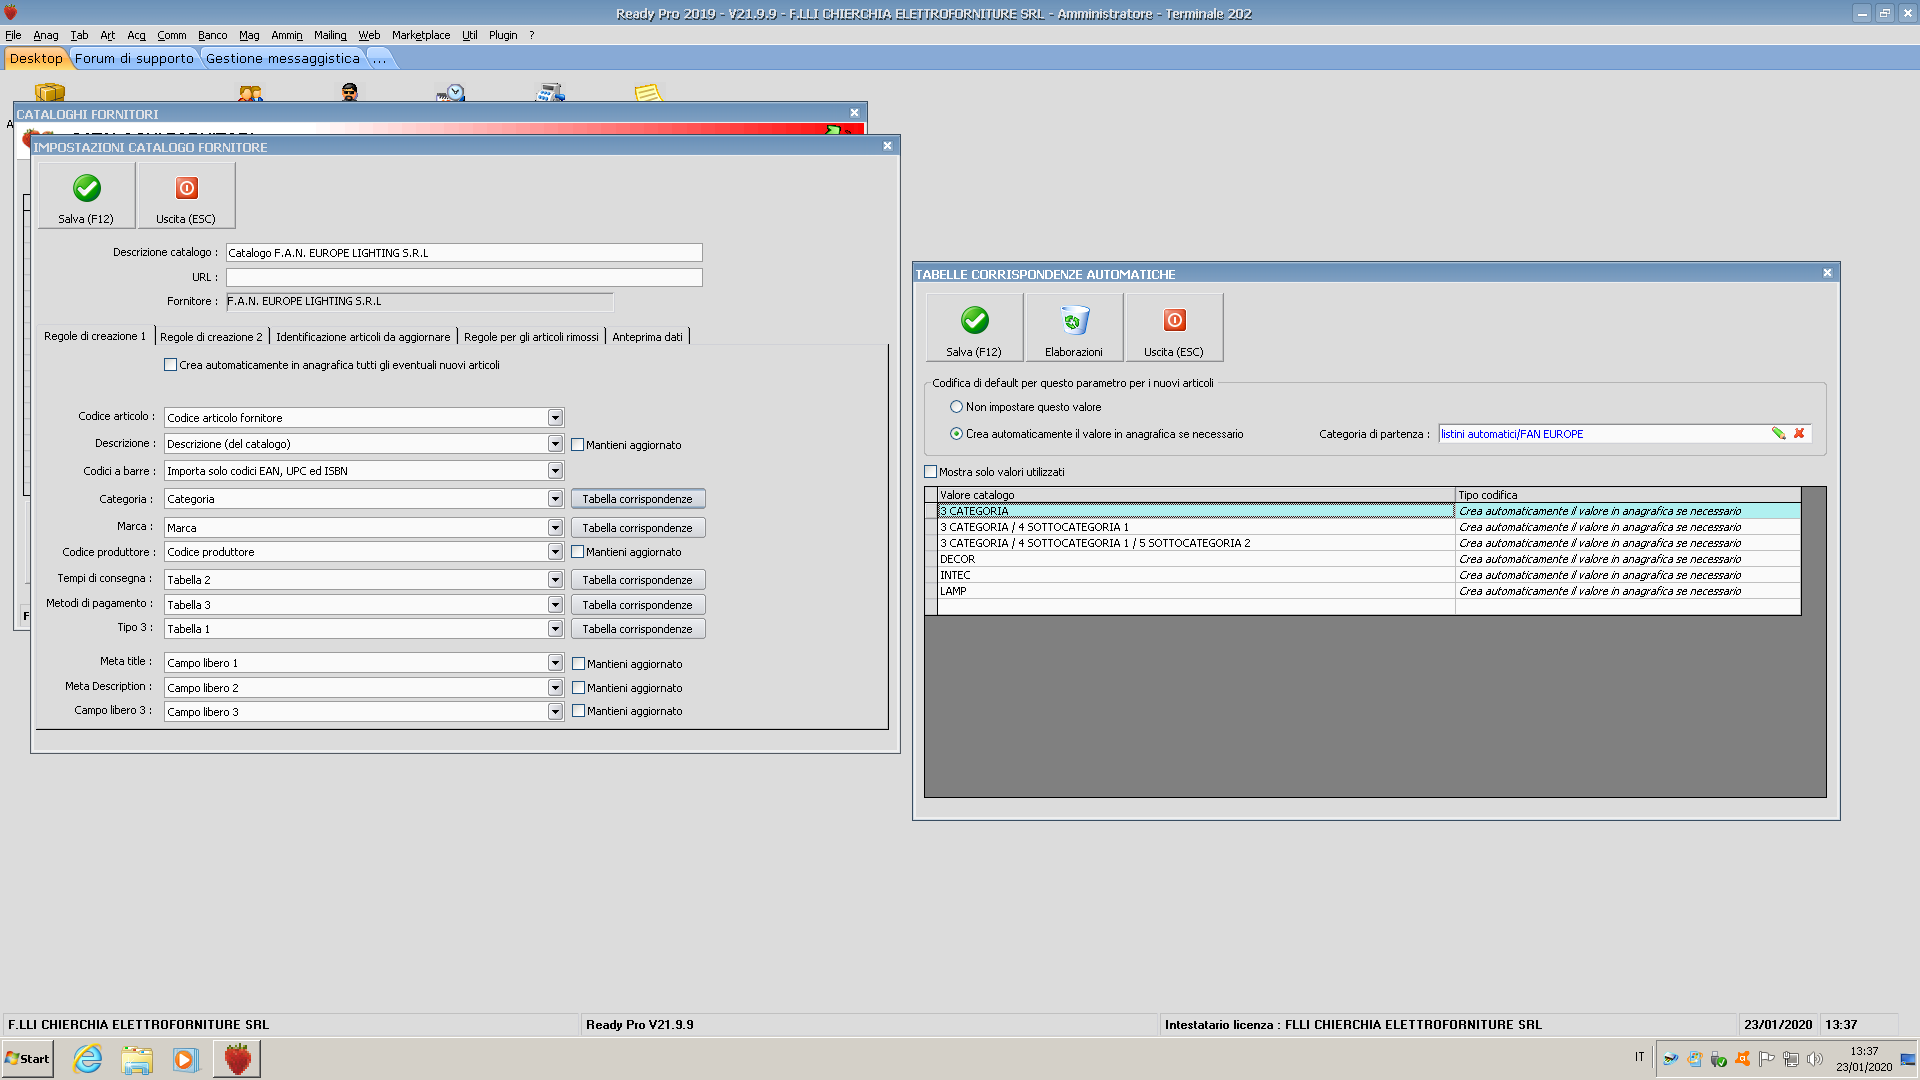This screenshot has height=1080, width=1920.
Task: Switch to Regole di creazione 2 tab
Action: pos(211,337)
